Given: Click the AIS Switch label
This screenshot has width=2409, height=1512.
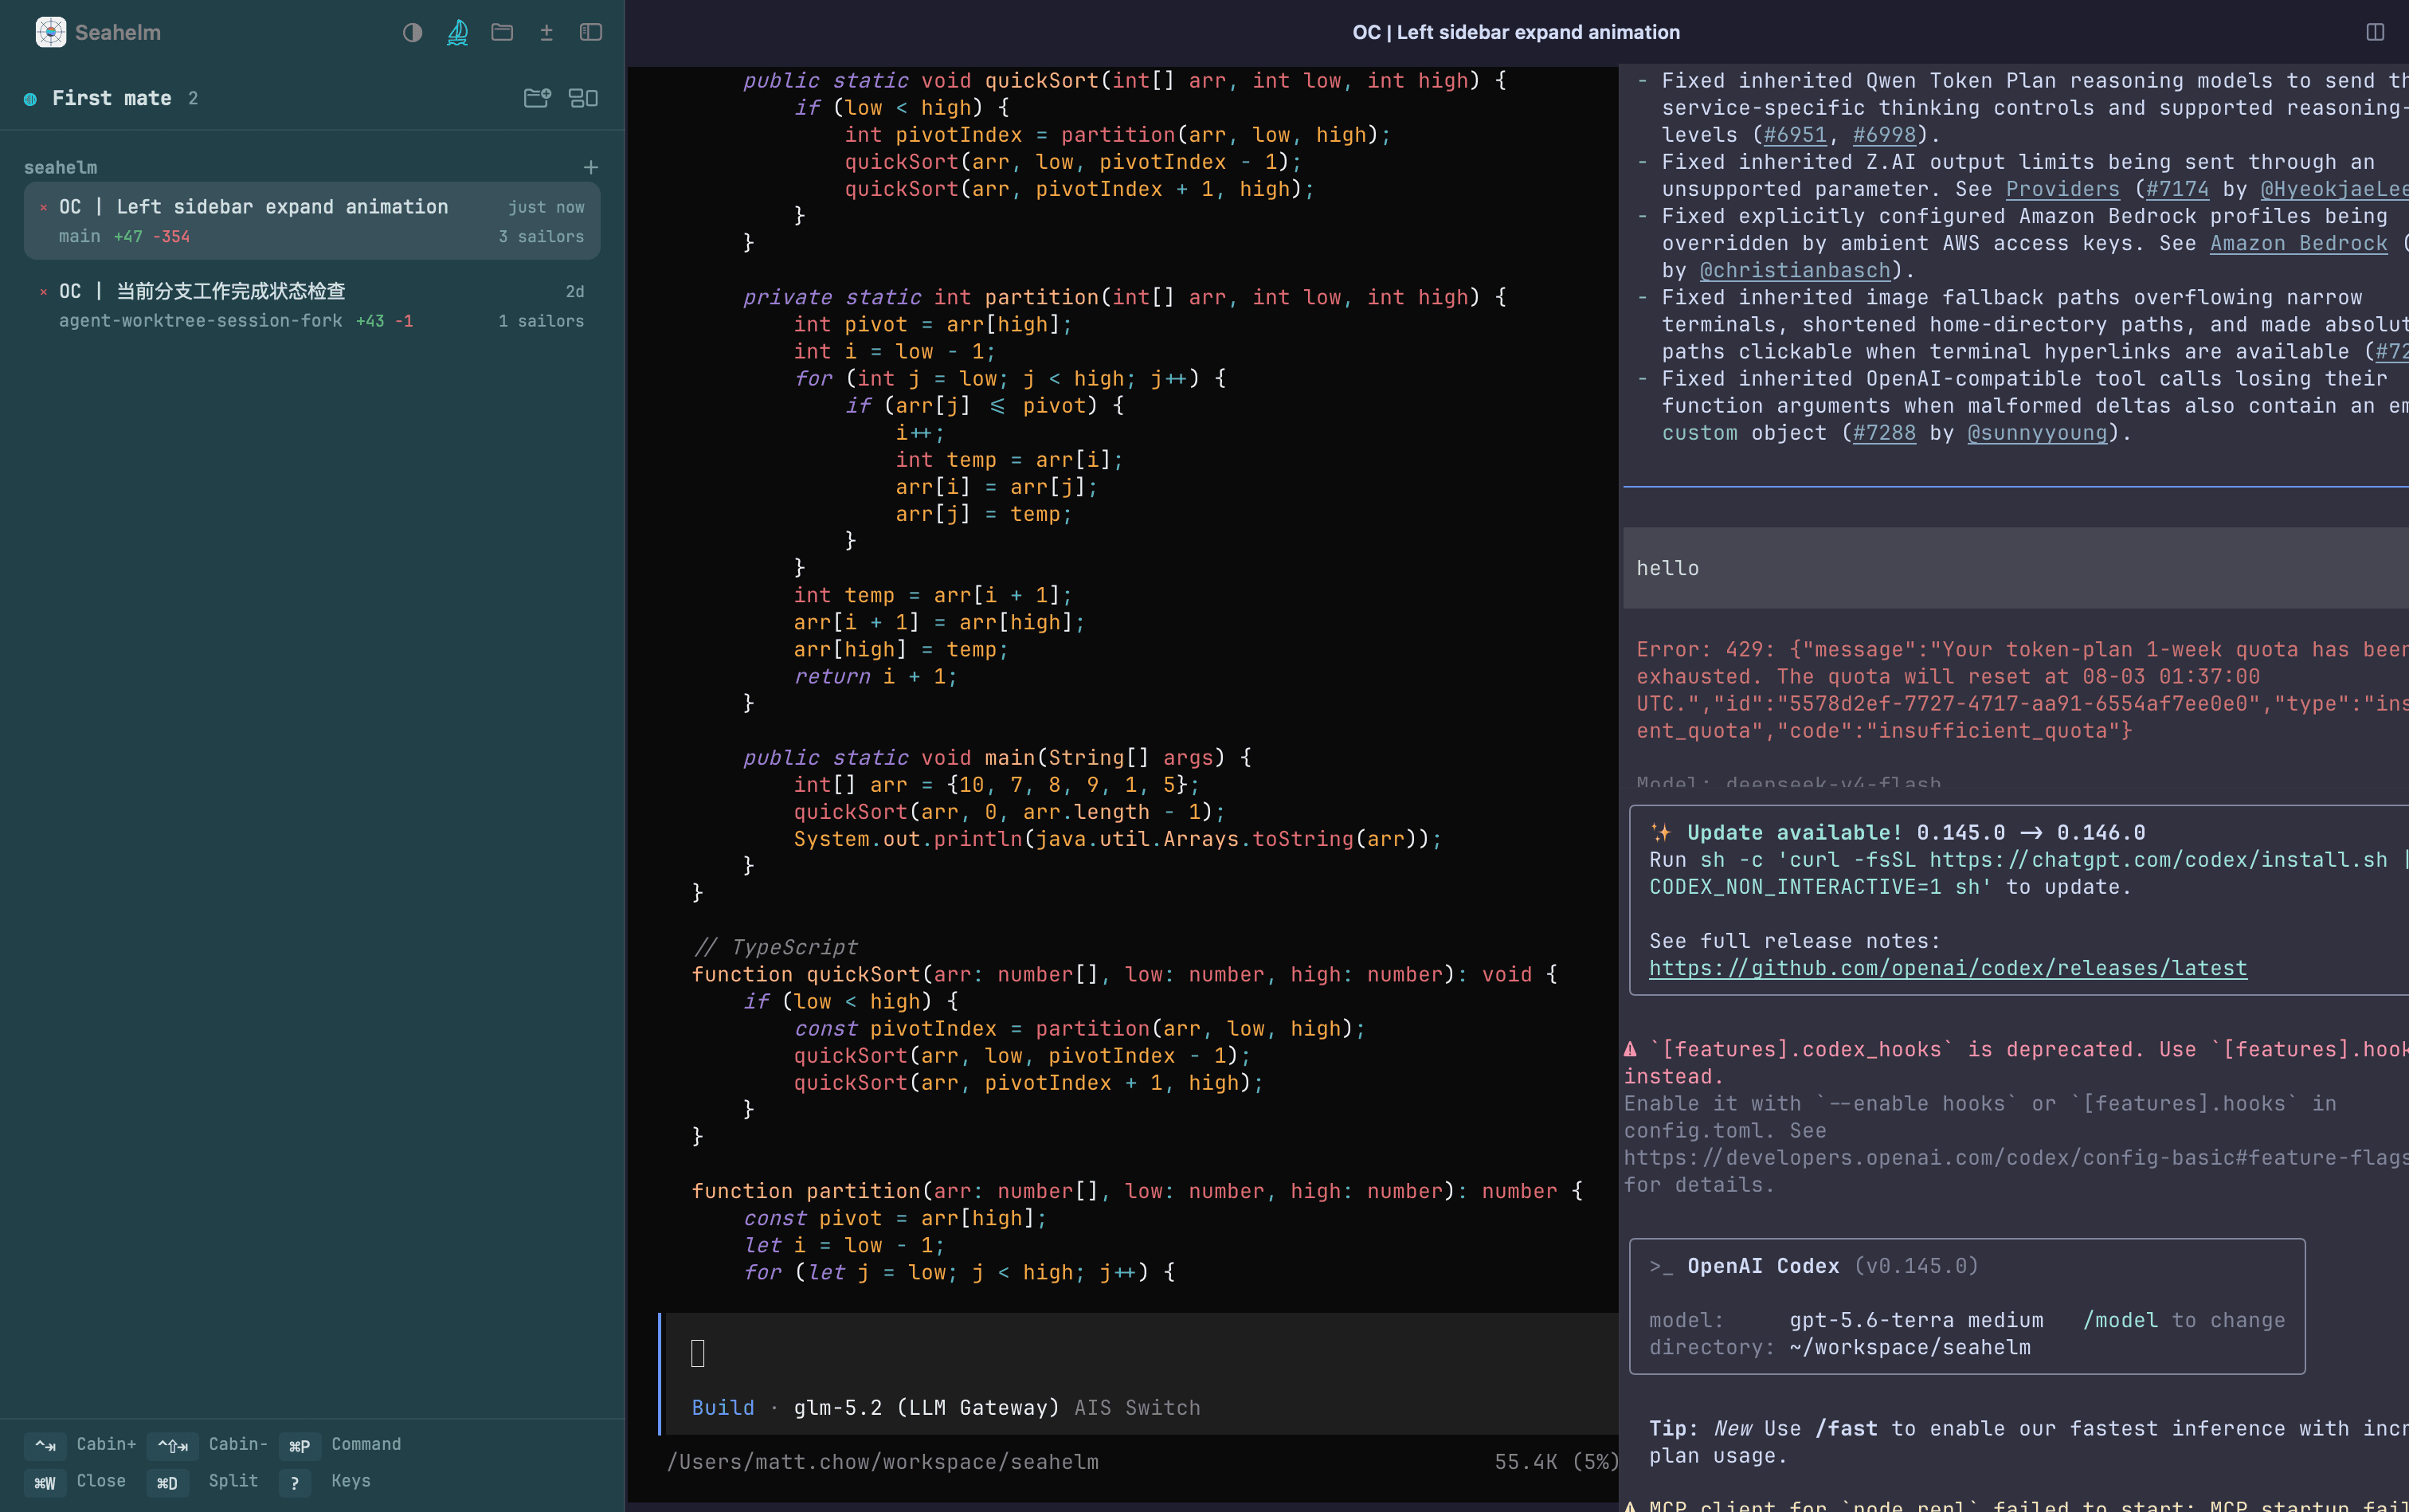Looking at the screenshot, I should coord(1137,1407).
